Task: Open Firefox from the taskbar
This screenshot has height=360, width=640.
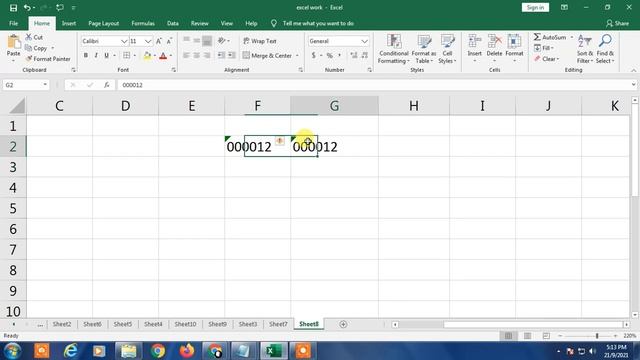Action: pyautogui.click(x=187, y=351)
